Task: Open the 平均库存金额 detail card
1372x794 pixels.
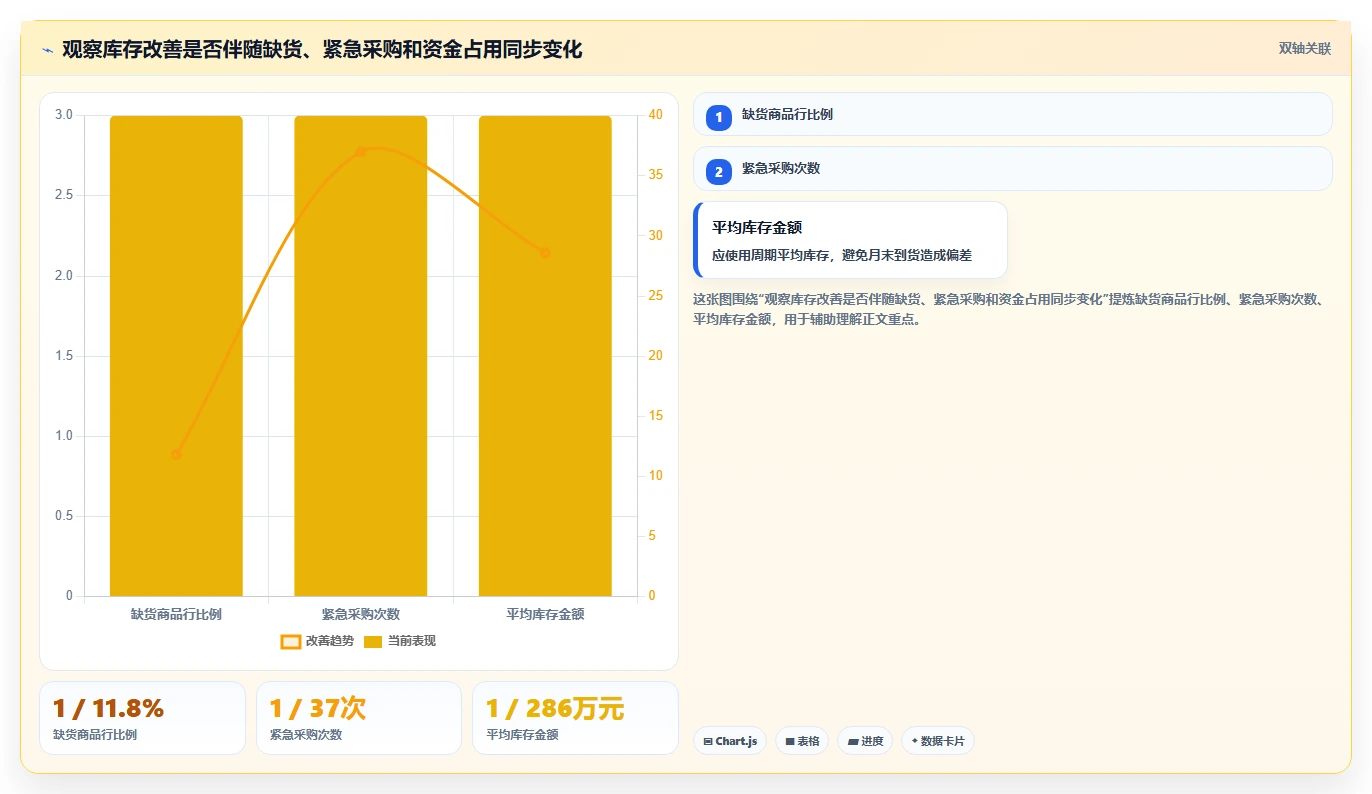Action: pos(850,240)
